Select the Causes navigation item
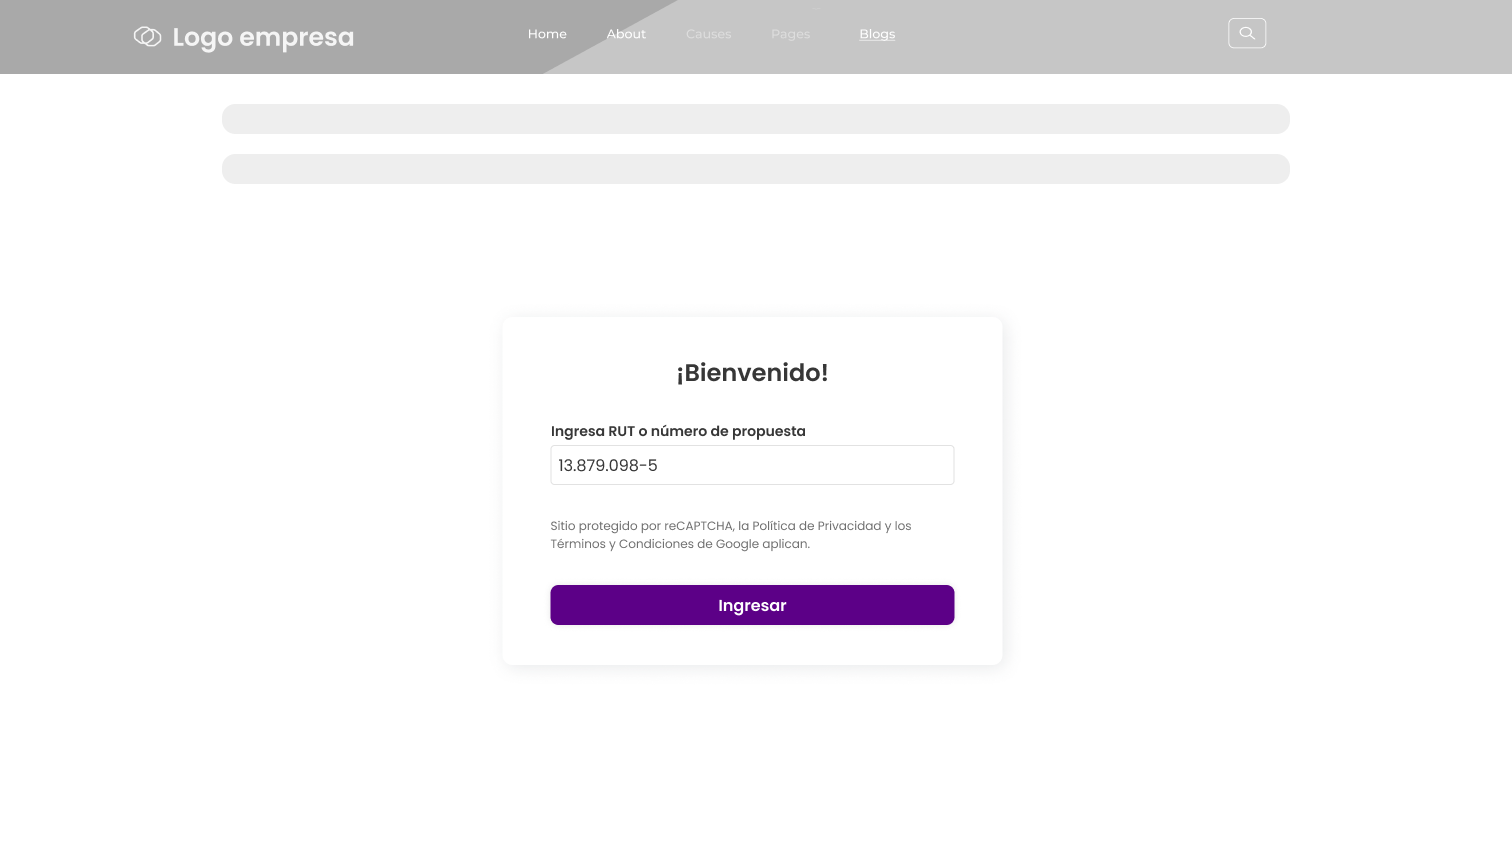Screen dimensions: 1512x853 708,34
